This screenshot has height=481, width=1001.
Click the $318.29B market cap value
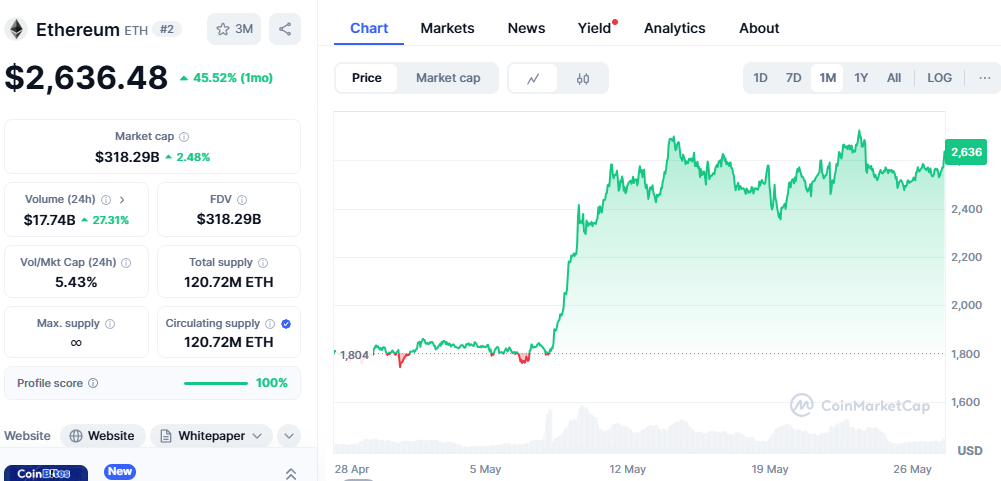point(127,157)
